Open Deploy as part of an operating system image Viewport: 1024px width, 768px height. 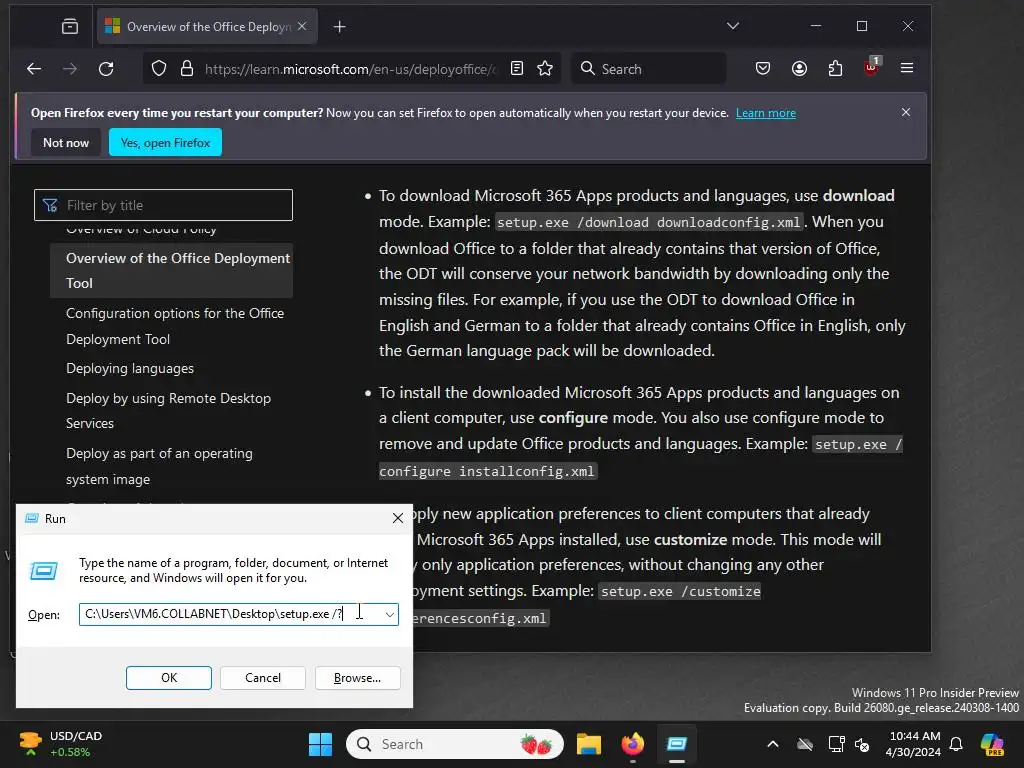[159, 466]
